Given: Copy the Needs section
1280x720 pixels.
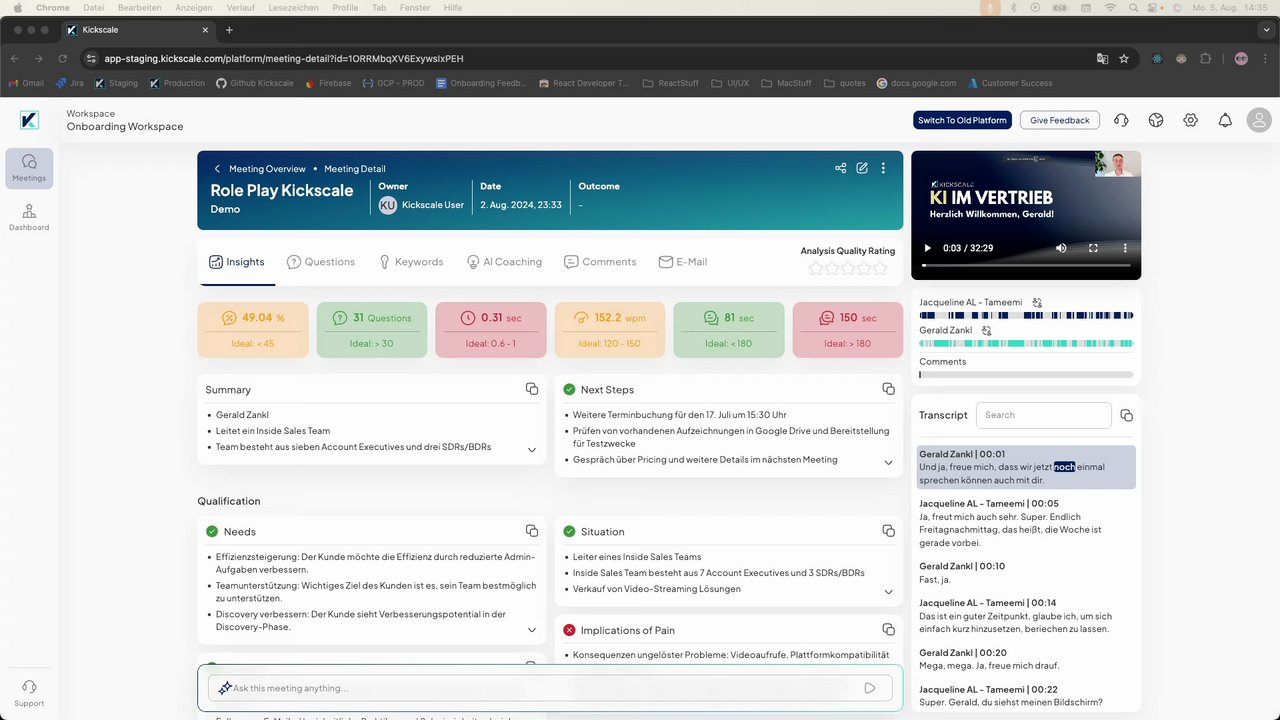Looking at the screenshot, I should [x=532, y=531].
